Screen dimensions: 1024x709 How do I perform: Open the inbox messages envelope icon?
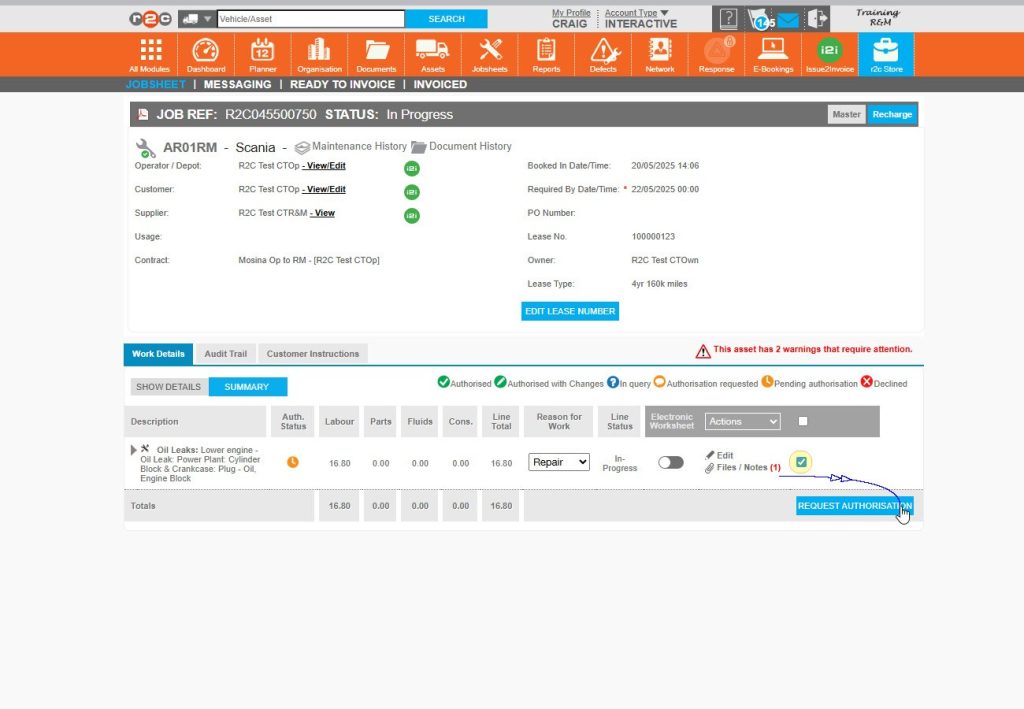(x=791, y=16)
